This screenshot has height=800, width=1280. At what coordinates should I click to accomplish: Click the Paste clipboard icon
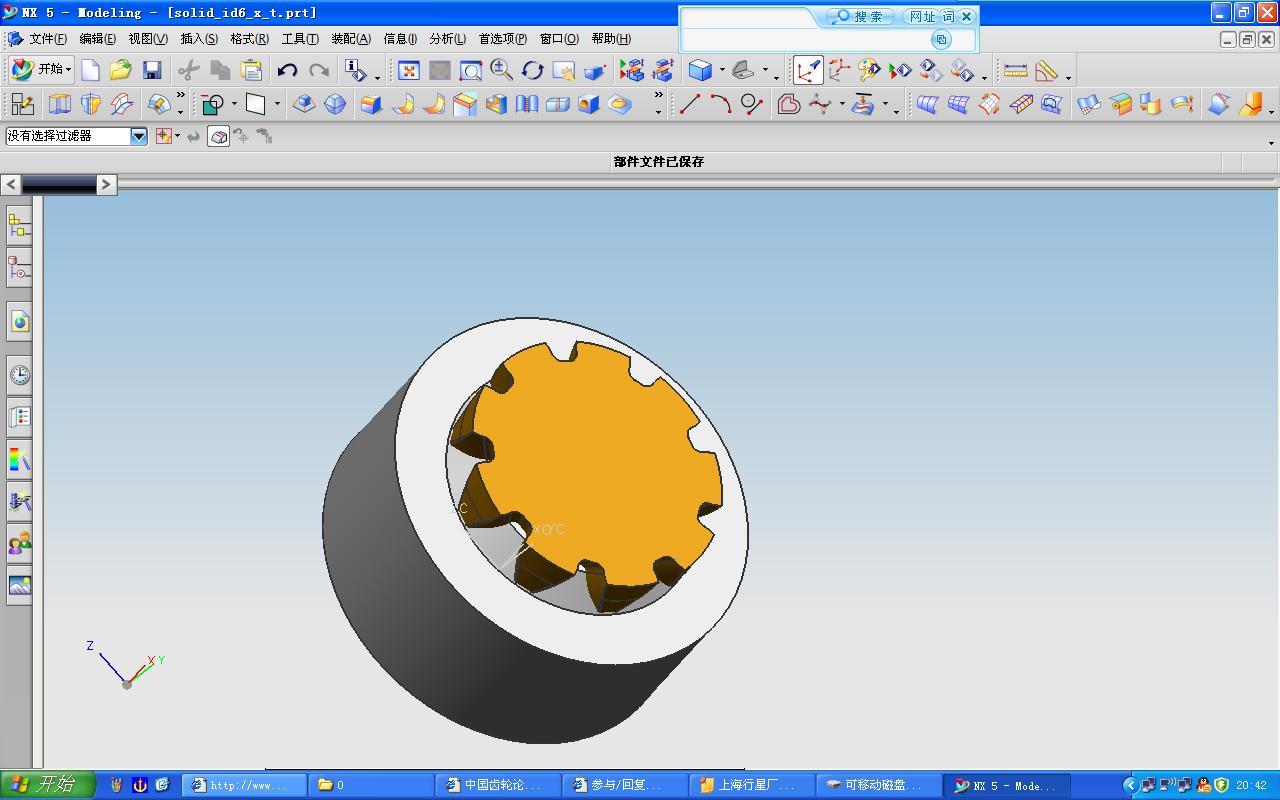pyautogui.click(x=251, y=70)
